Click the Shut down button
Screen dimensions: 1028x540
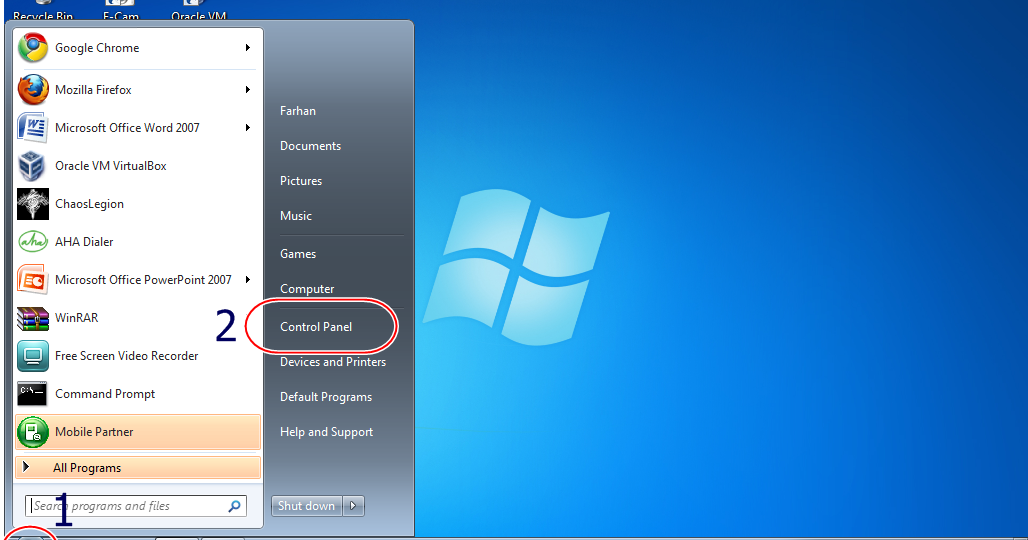pyautogui.click(x=306, y=506)
